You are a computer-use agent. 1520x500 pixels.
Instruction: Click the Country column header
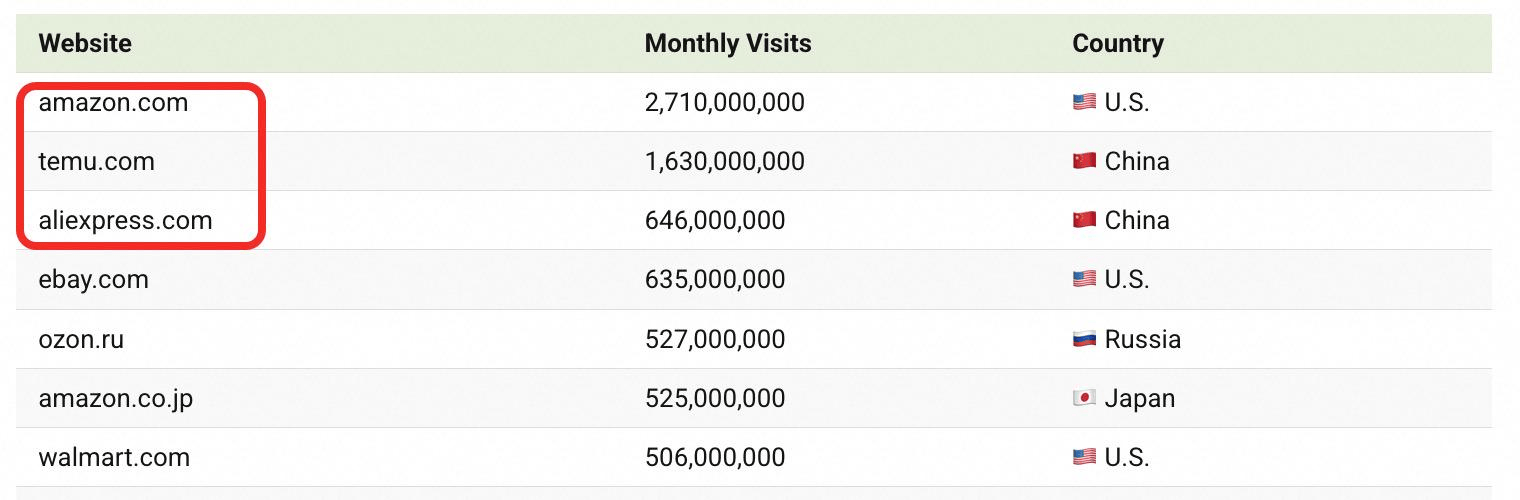coord(1118,44)
